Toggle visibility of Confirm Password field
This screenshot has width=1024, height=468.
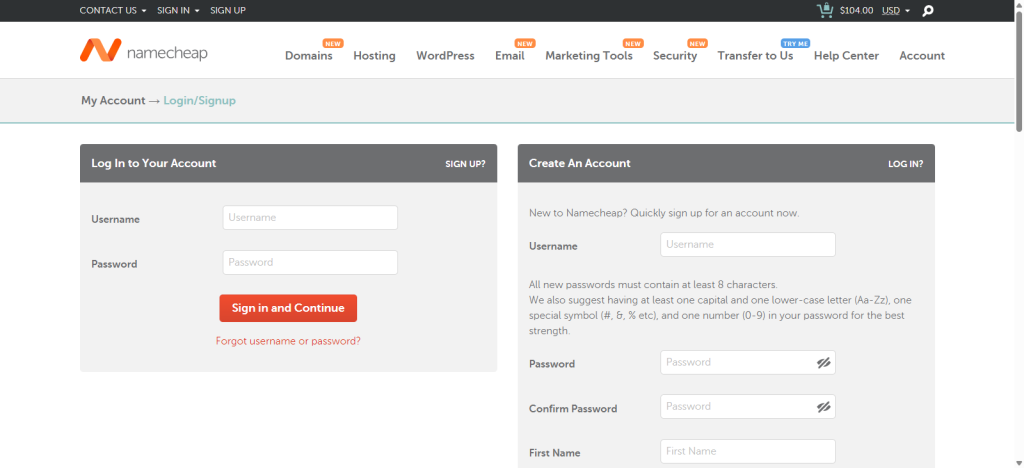pos(824,407)
